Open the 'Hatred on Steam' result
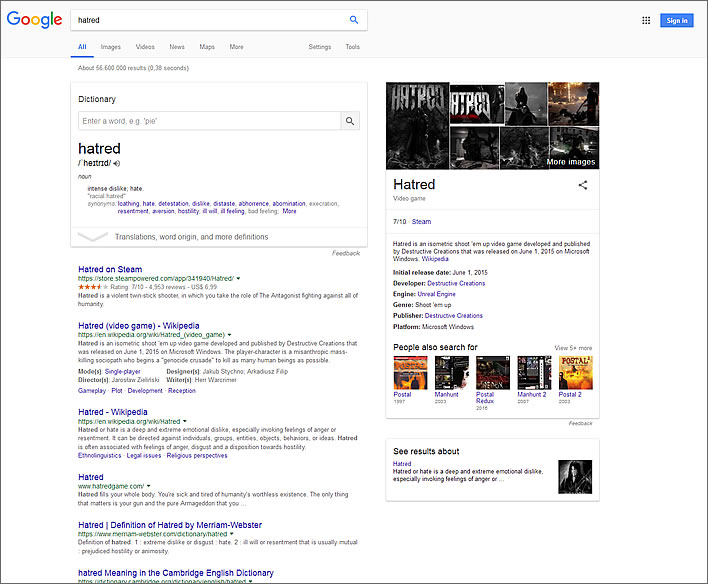This screenshot has height=584, width=708. [110, 269]
